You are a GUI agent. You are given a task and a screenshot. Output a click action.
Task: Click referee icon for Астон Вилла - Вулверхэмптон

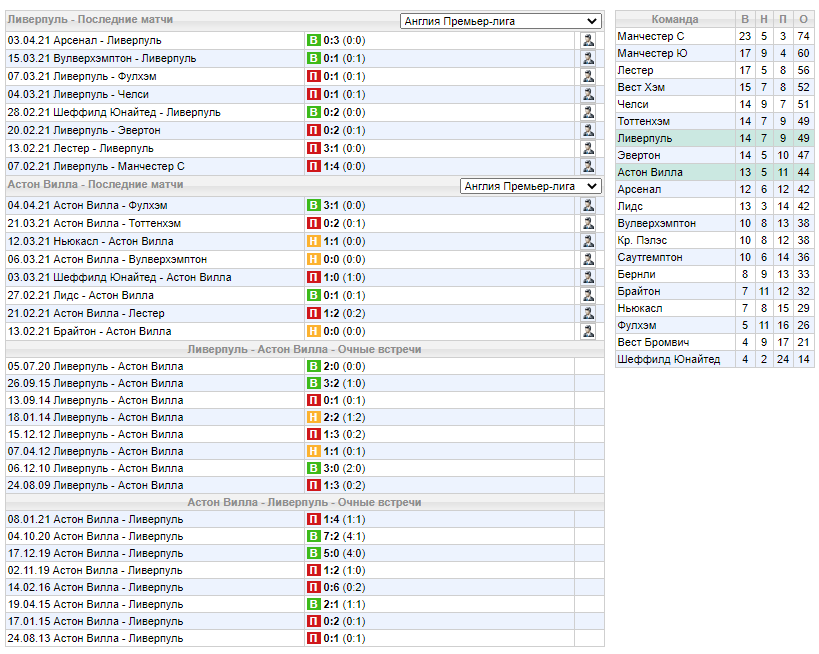click(x=588, y=259)
